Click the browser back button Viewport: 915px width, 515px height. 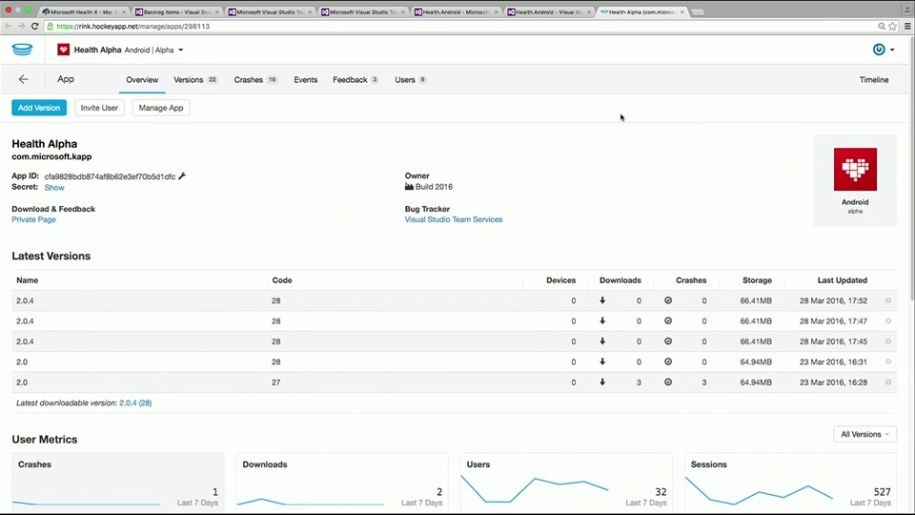8,26
